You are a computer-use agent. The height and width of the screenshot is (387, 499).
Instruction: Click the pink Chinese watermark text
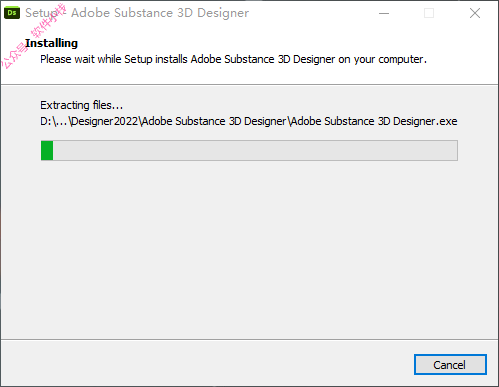(34, 36)
